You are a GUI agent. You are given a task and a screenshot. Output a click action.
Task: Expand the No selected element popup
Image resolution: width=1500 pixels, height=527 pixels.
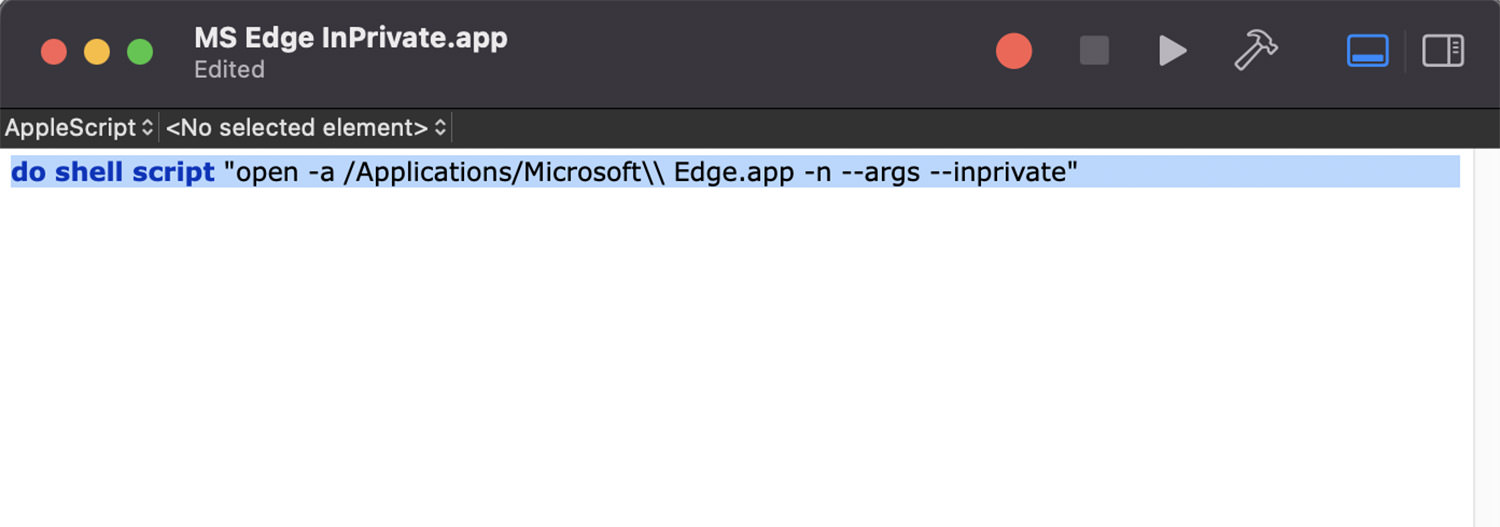coord(306,128)
